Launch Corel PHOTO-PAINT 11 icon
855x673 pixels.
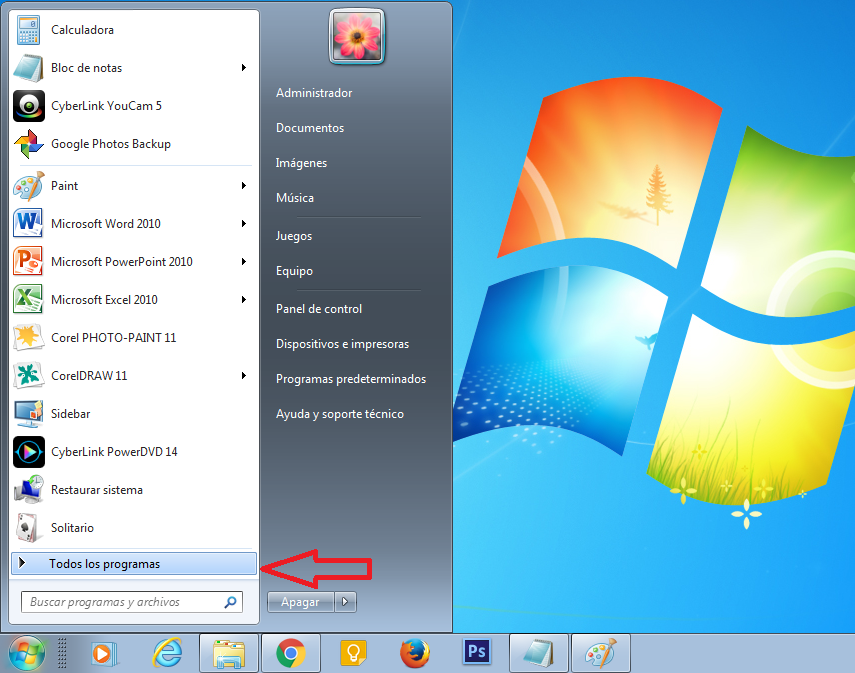28,338
